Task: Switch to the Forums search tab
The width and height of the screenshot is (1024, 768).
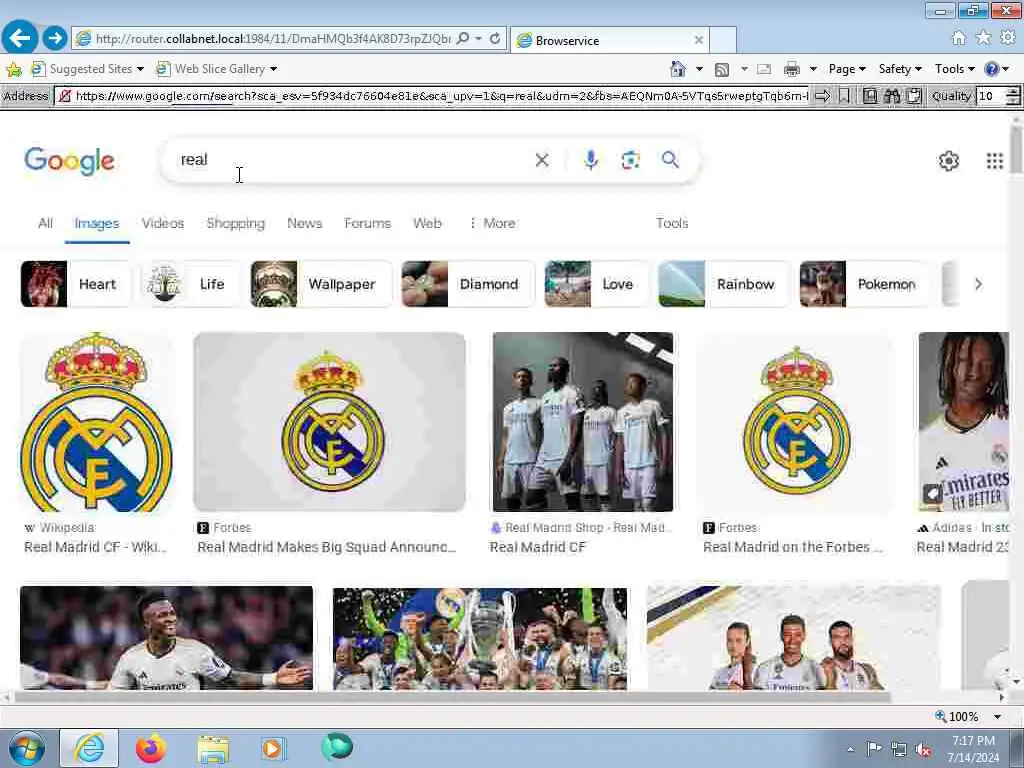Action: (368, 223)
